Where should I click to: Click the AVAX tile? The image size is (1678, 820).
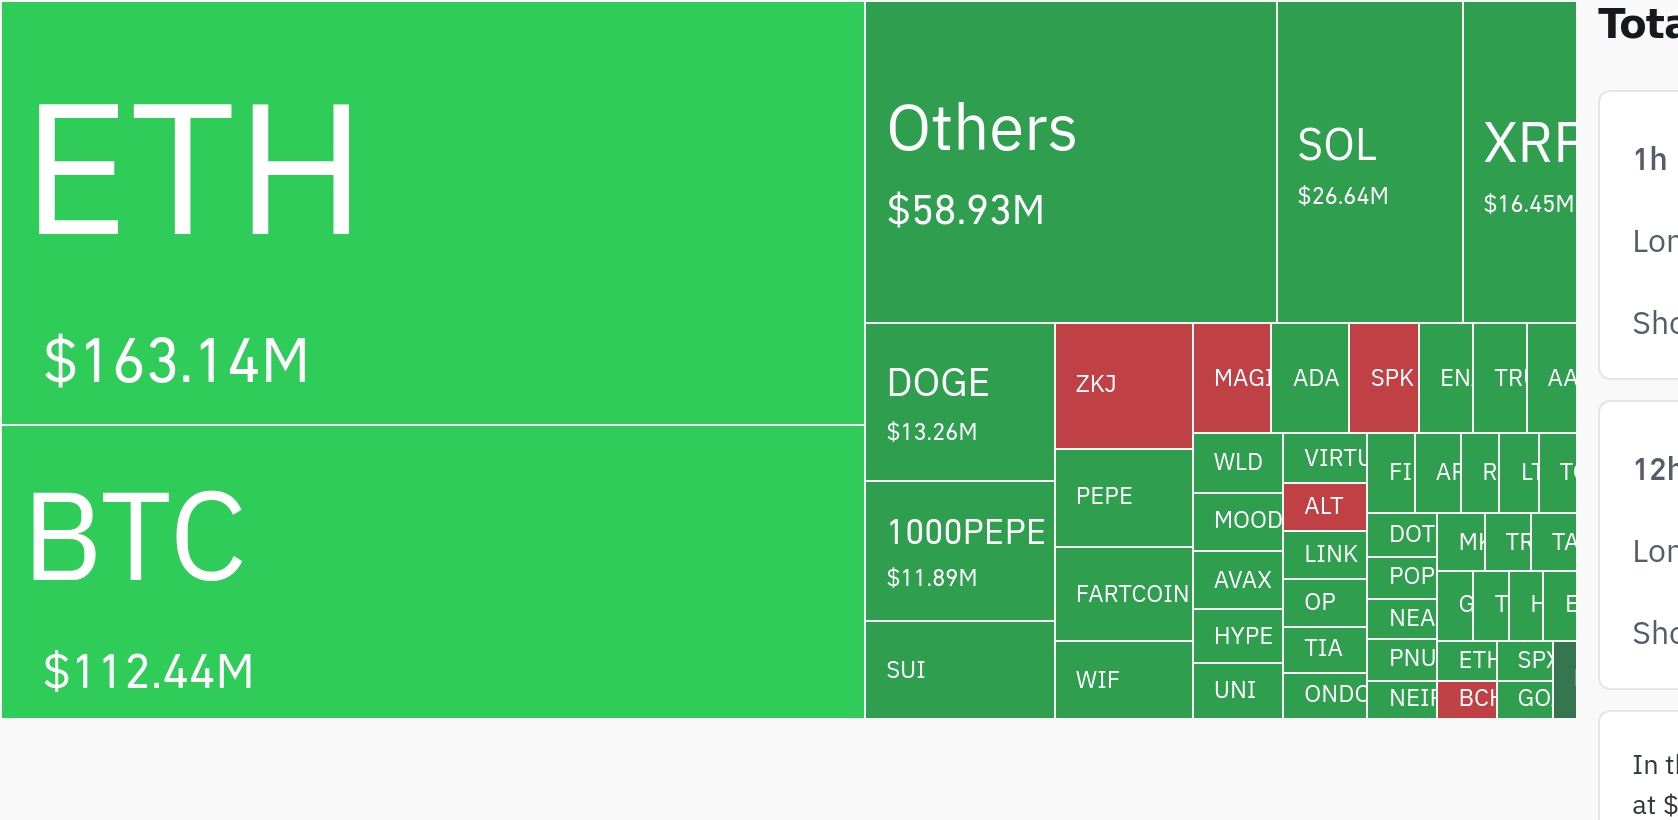point(1238,580)
